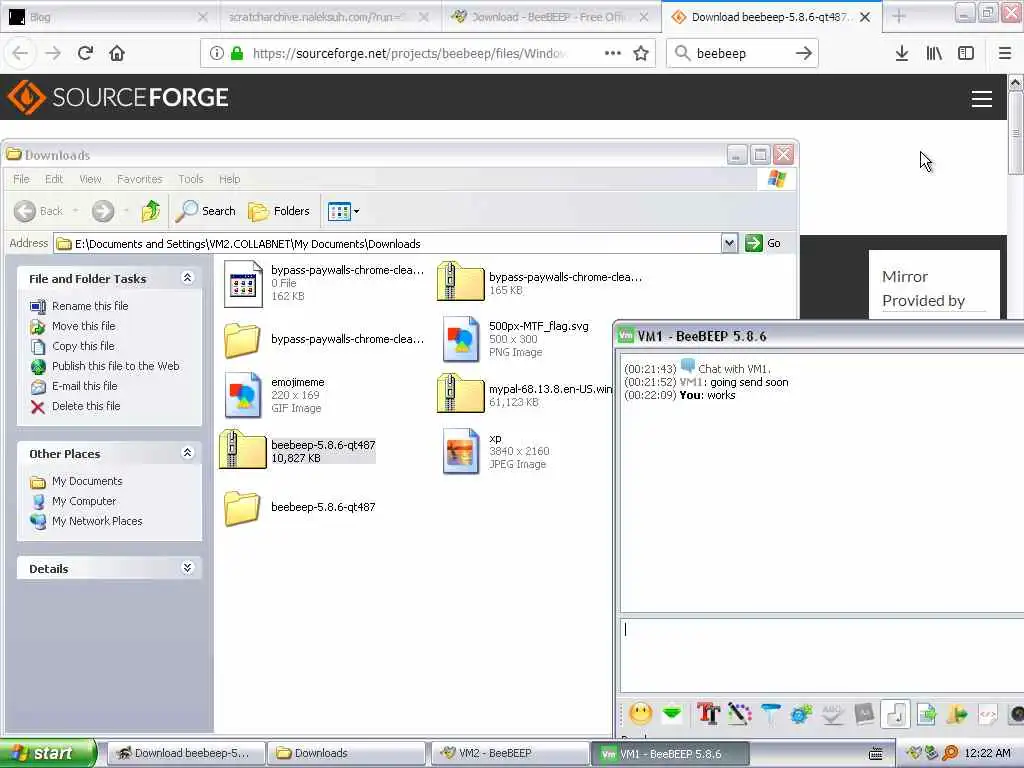Select the unzipped beebeep-5.8.6-qt487 folder
Viewport: 1024px width, 768px height.
click(x=299, y=507)
